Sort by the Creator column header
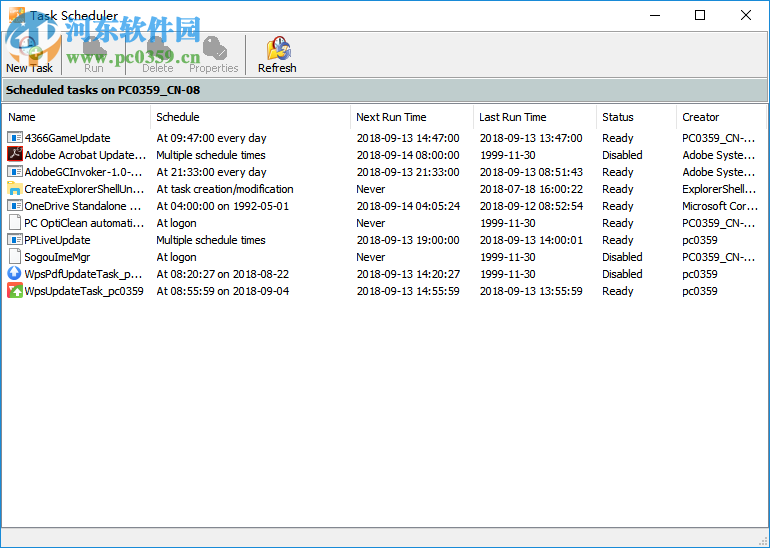Viewport: 770px width, 548px height. coord(721,117)
